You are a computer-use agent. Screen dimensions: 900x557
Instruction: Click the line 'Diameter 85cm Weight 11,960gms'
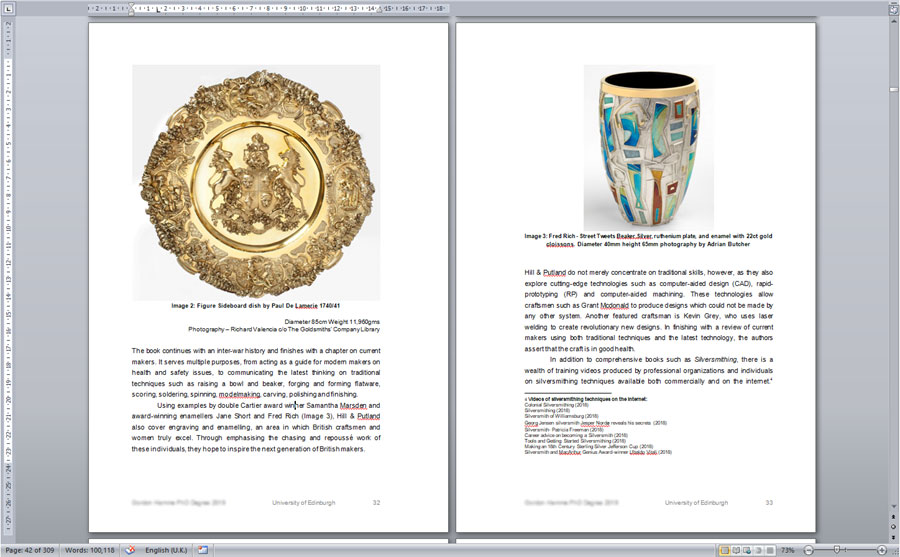point(332,322)
